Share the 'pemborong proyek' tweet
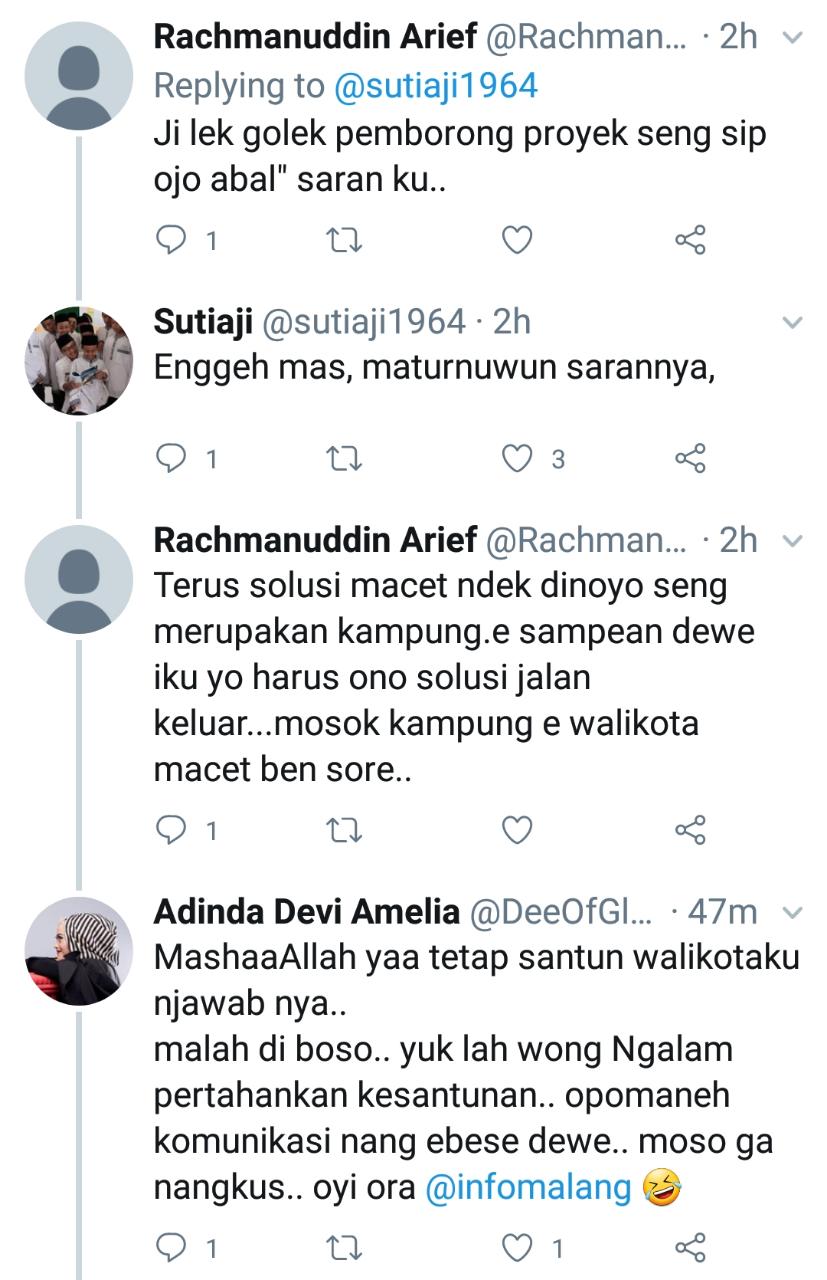Viewport: 827px width, 1280px height. 690,240
